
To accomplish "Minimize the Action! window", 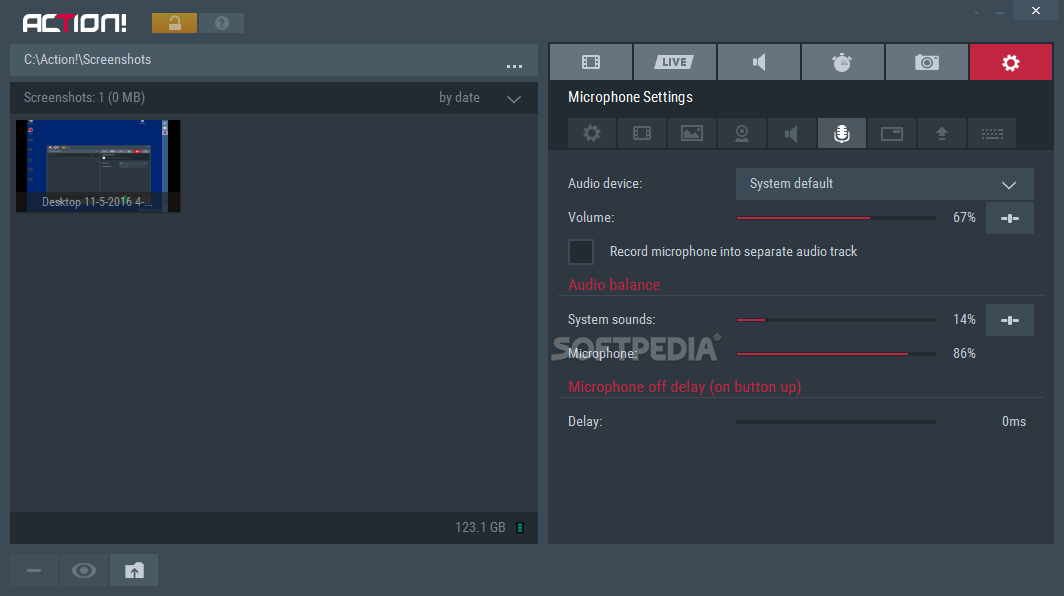I will click(x=1000, y=12).
